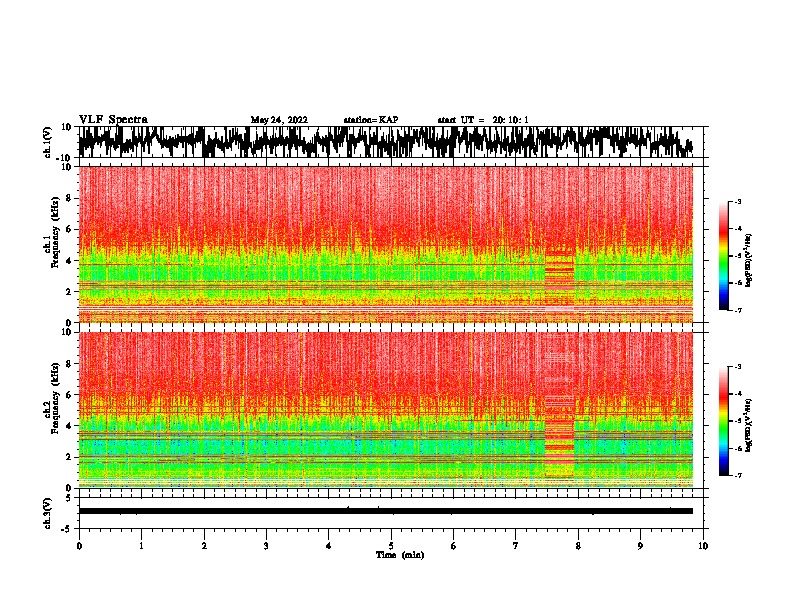Select the "start UT = 20:10:1" text
792x612 pixels.
tap(483, 120)
